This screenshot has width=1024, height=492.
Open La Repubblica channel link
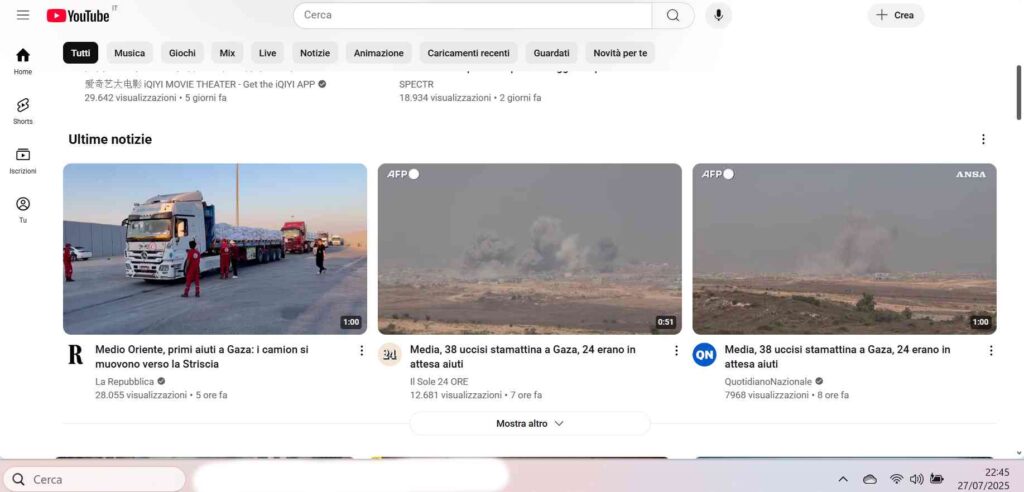125,381
